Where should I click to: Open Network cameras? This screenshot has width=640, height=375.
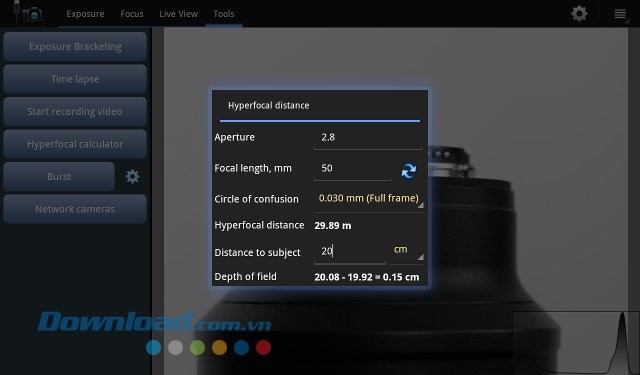75,209
